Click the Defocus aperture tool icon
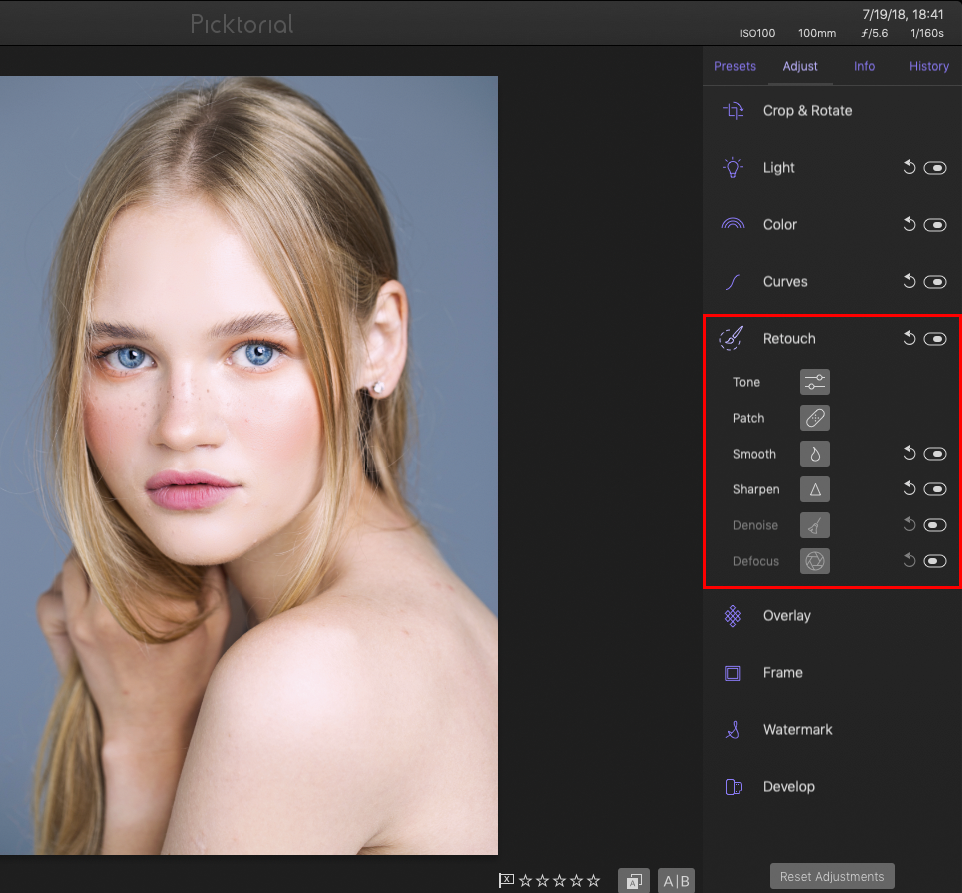 [x=814, y=561]
